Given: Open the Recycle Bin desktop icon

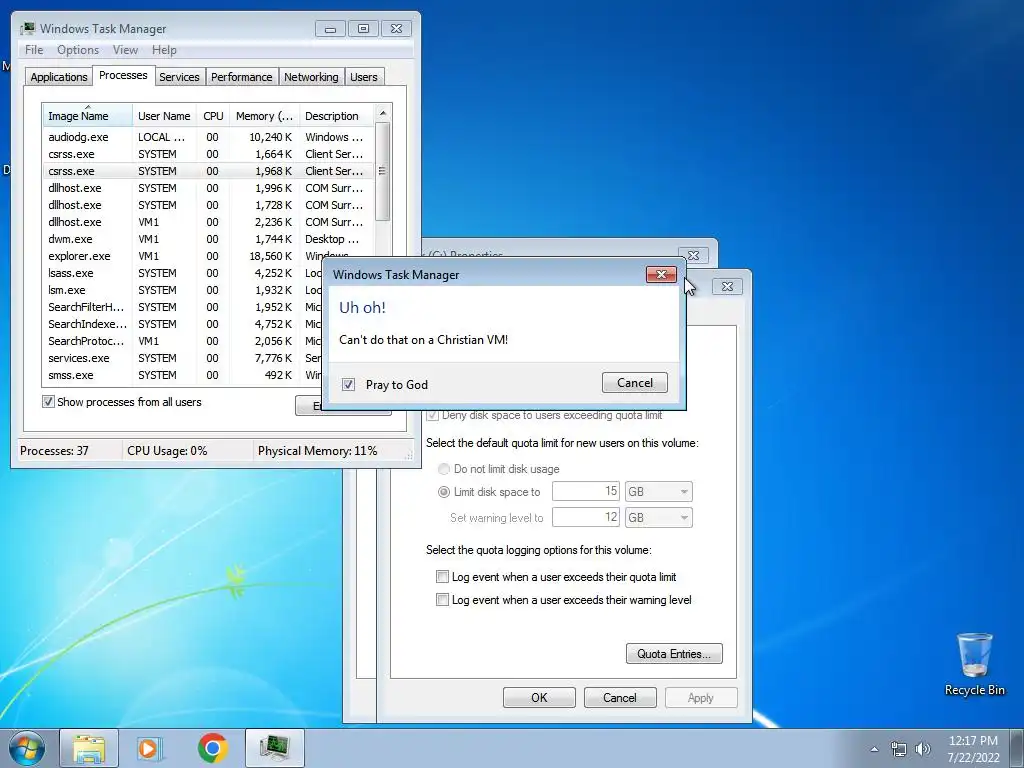Looking at the screenshot, I should [x=974, y=664].
